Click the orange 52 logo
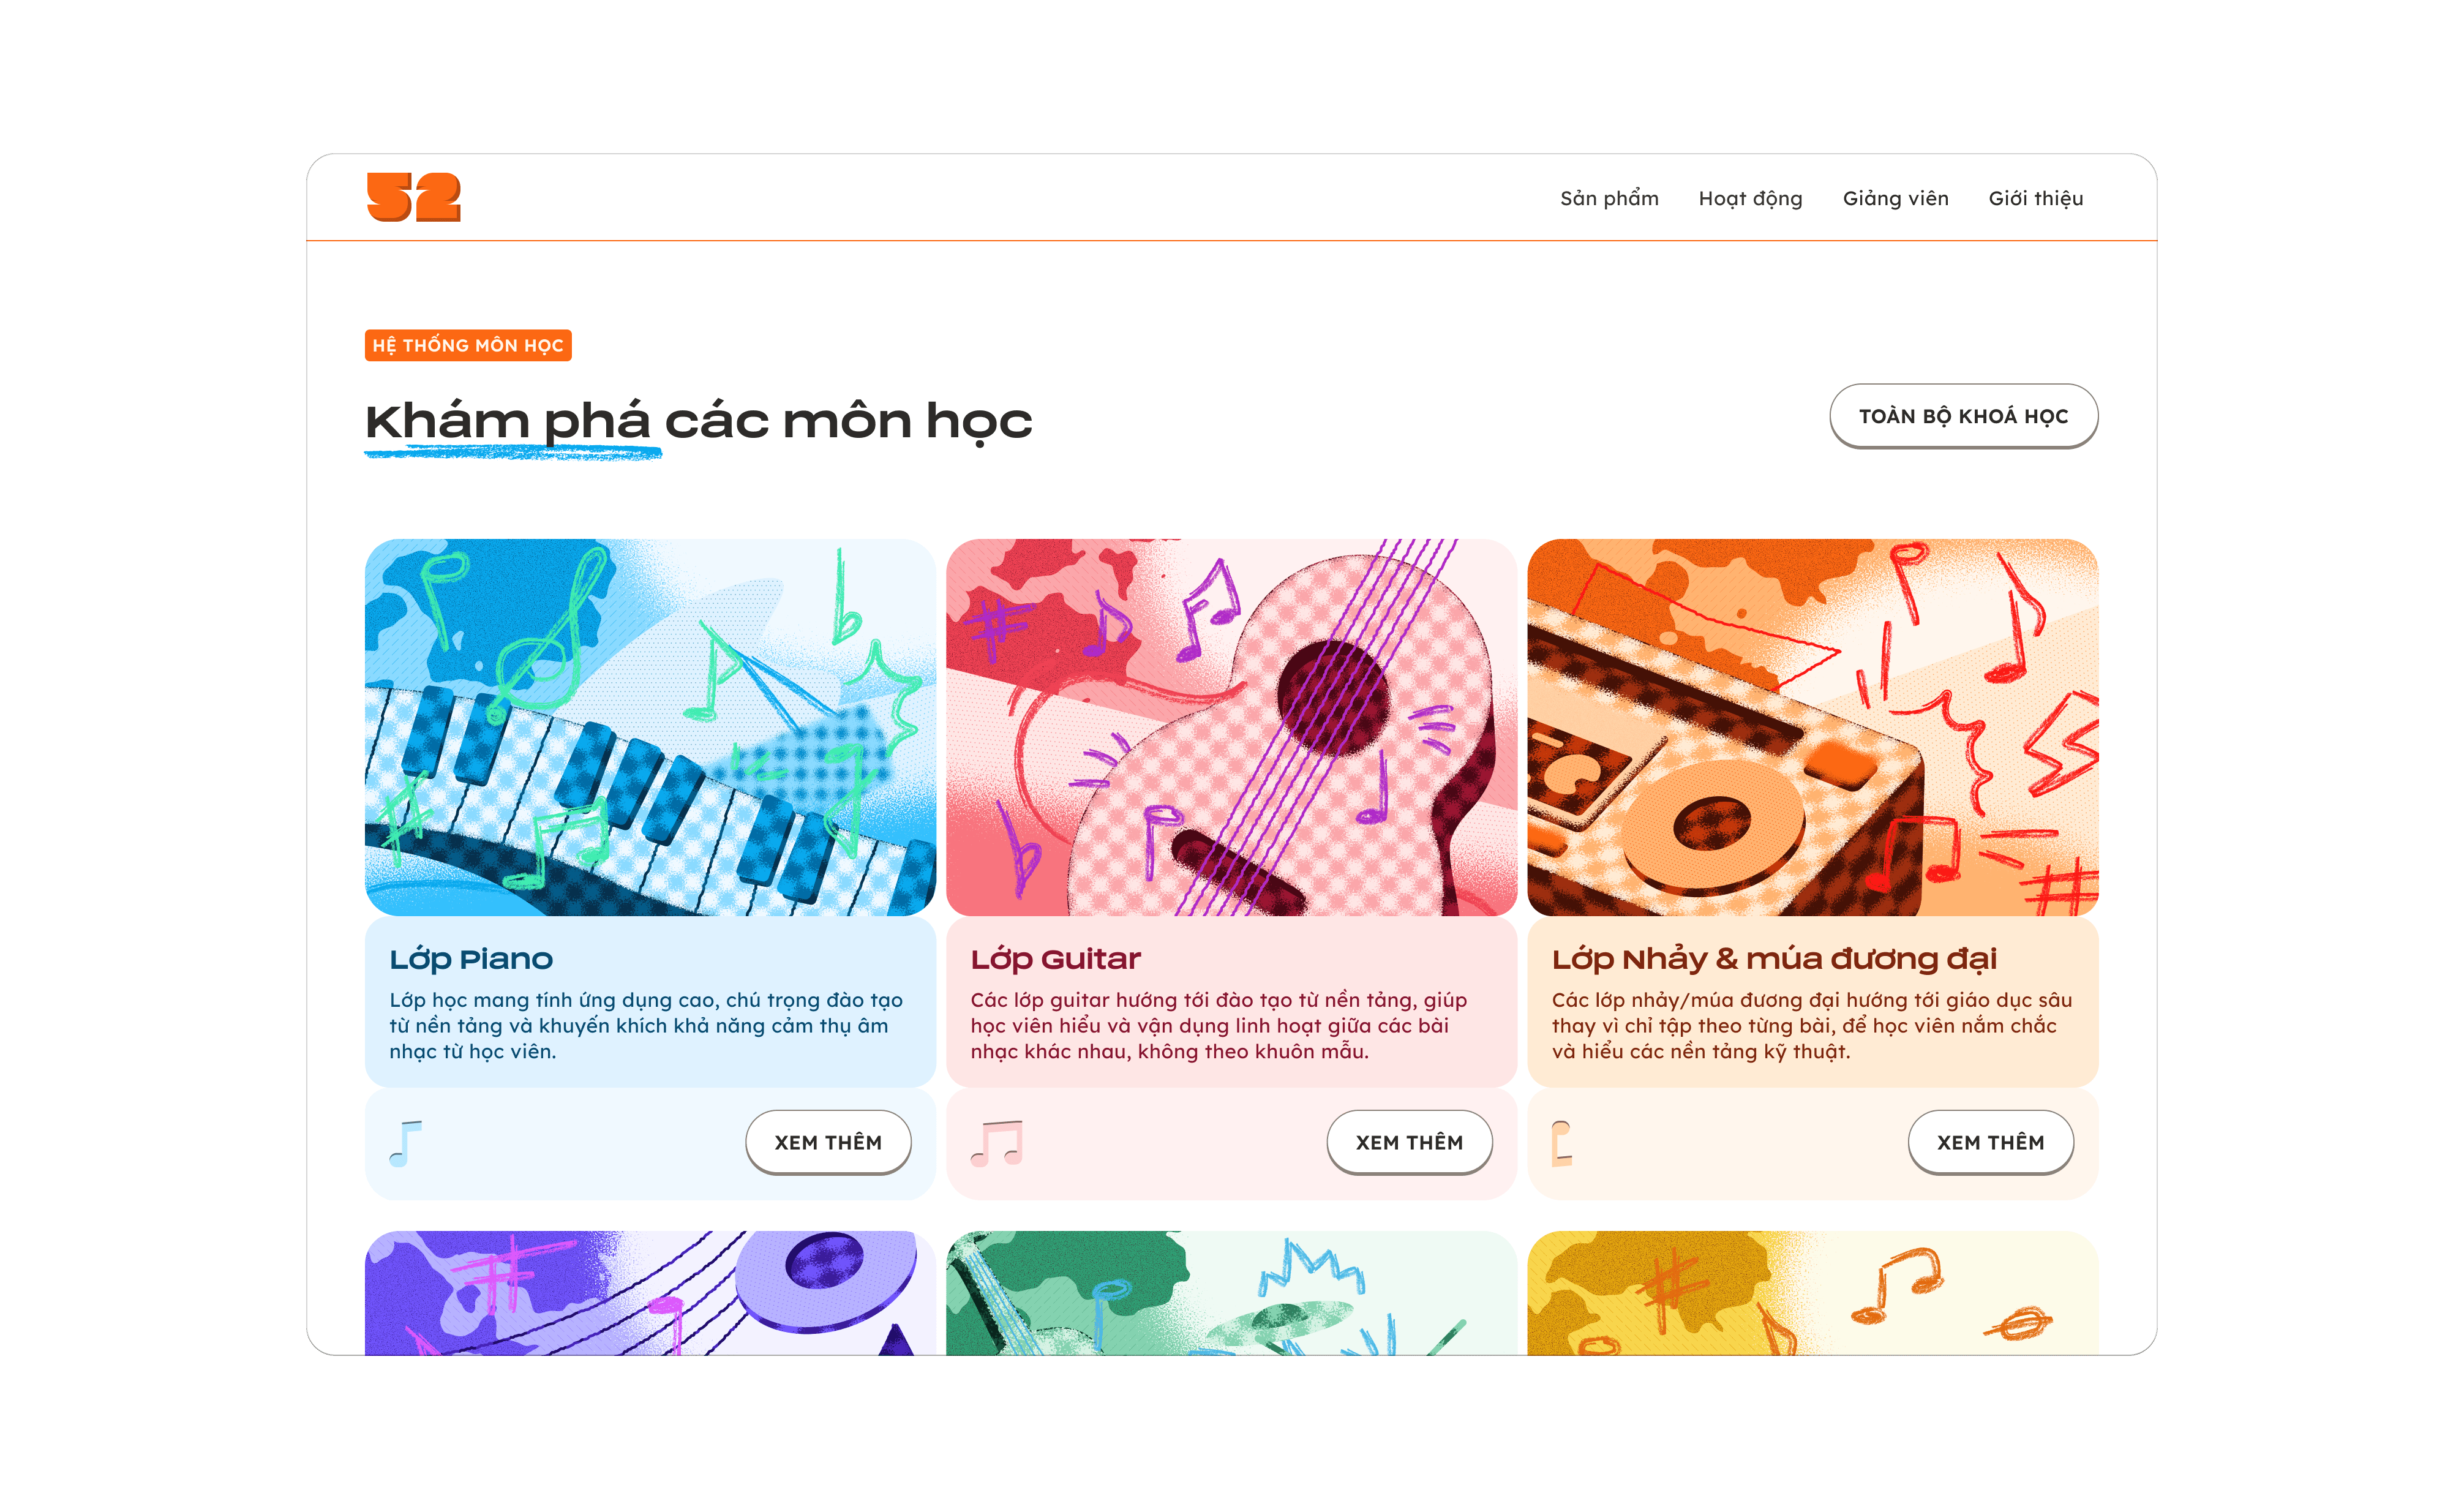 tap(413, 197)
